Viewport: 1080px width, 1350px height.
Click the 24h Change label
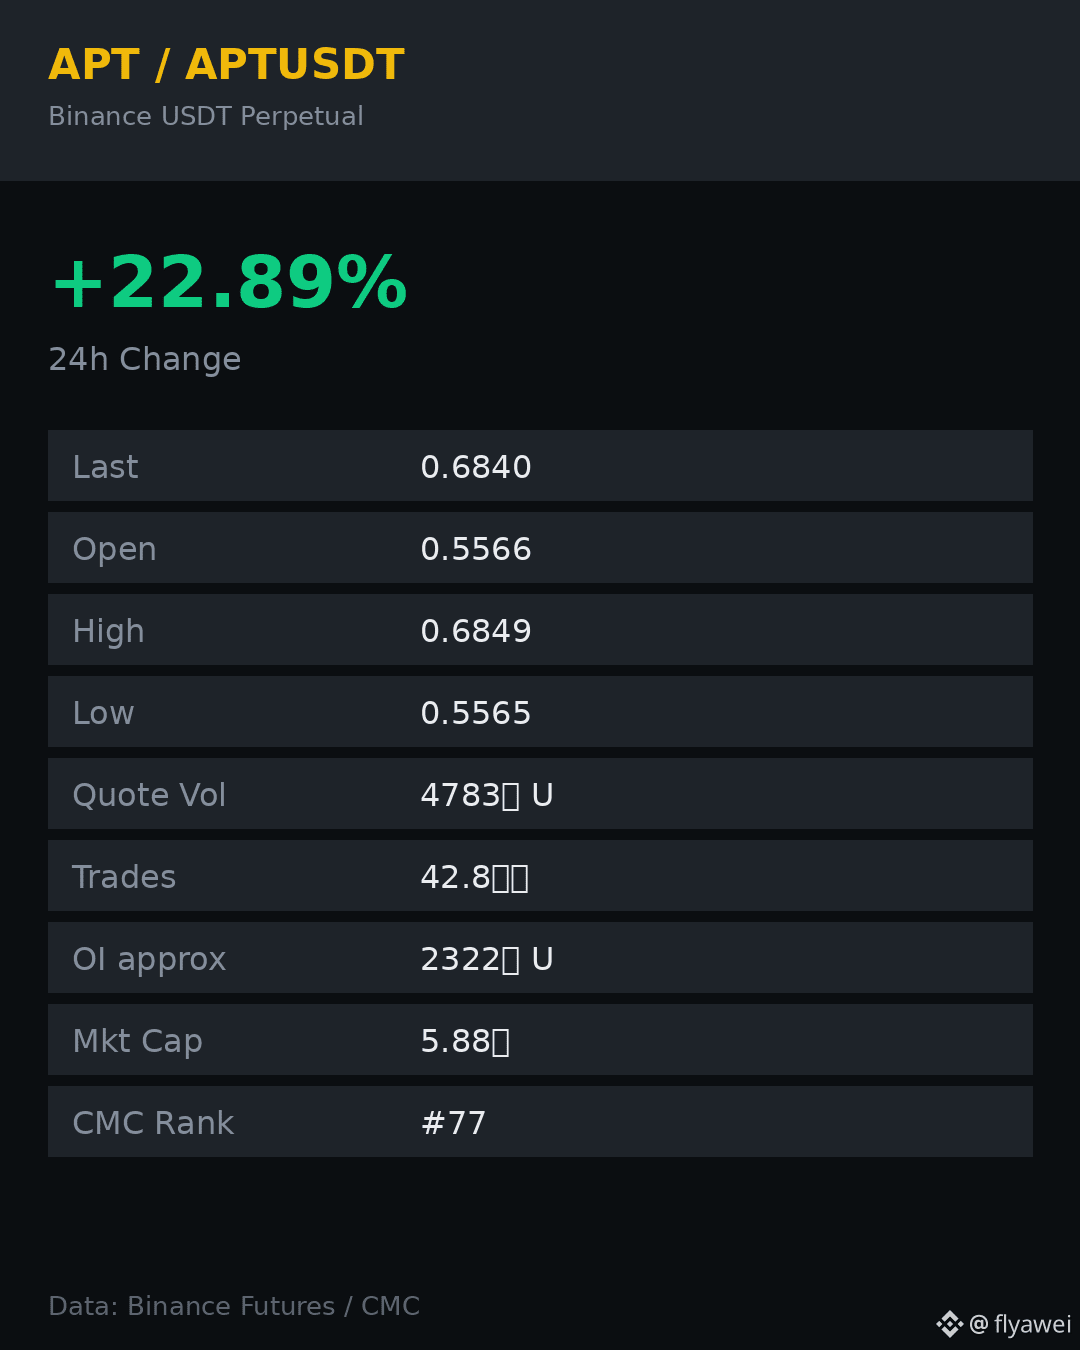145,360
